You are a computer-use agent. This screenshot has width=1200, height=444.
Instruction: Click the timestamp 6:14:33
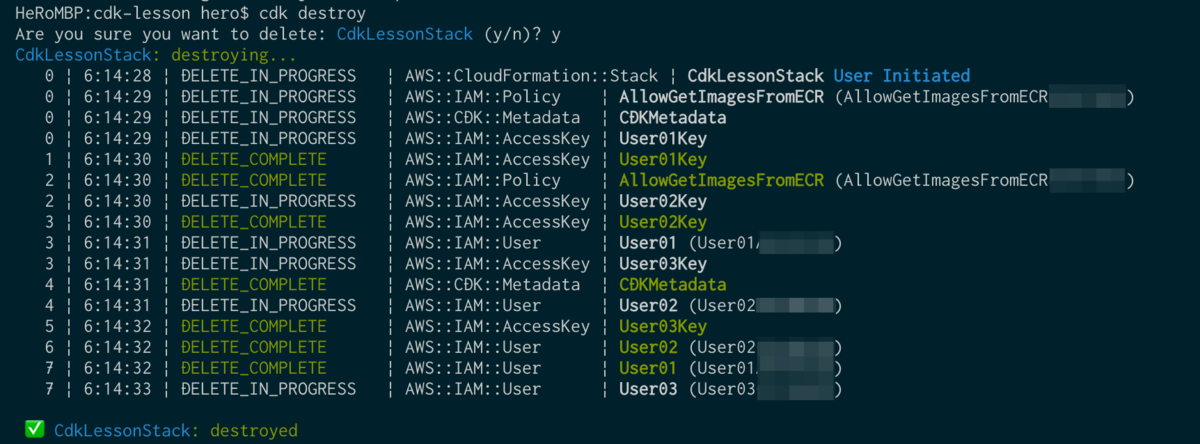[120, 389]
